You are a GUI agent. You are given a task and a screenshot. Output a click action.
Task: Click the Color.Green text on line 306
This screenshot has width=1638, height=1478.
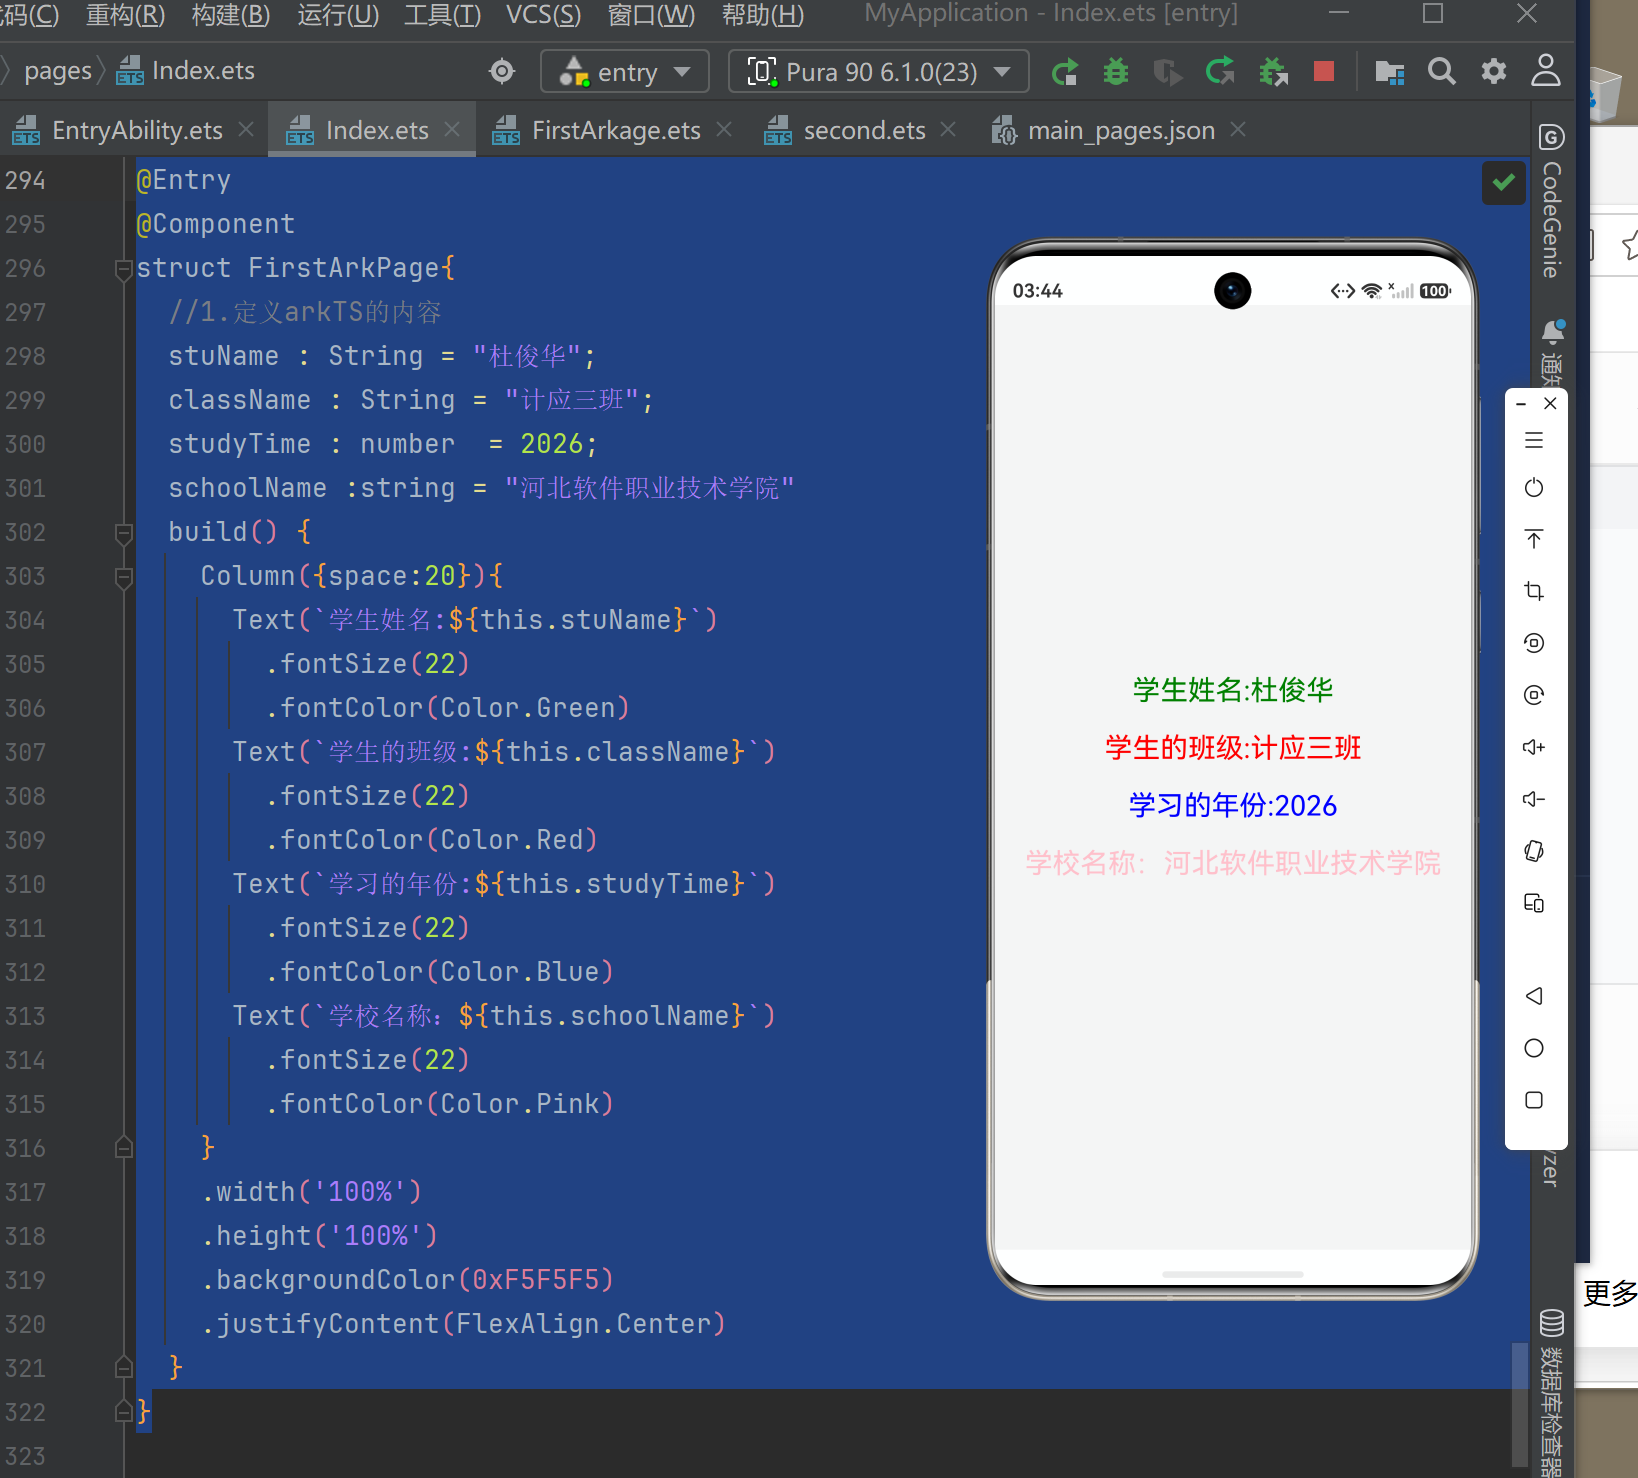tap(527, 708)
